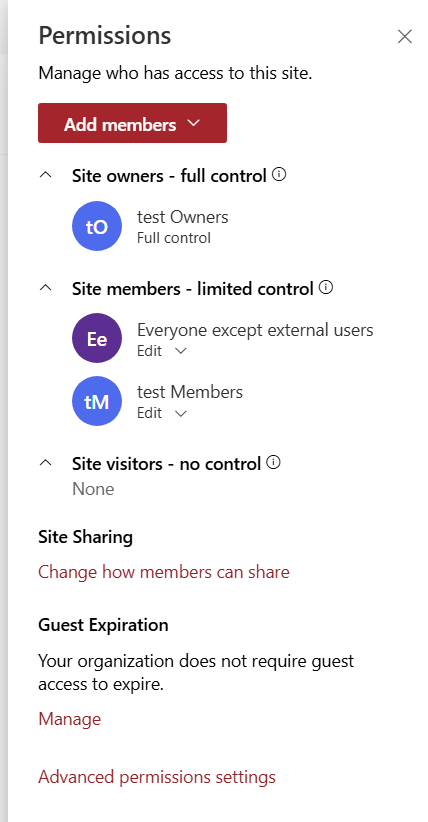This screenshot has width=428, height=822.
Task: Open Advanced permissions settings
Action: click(x=157, y=776)
